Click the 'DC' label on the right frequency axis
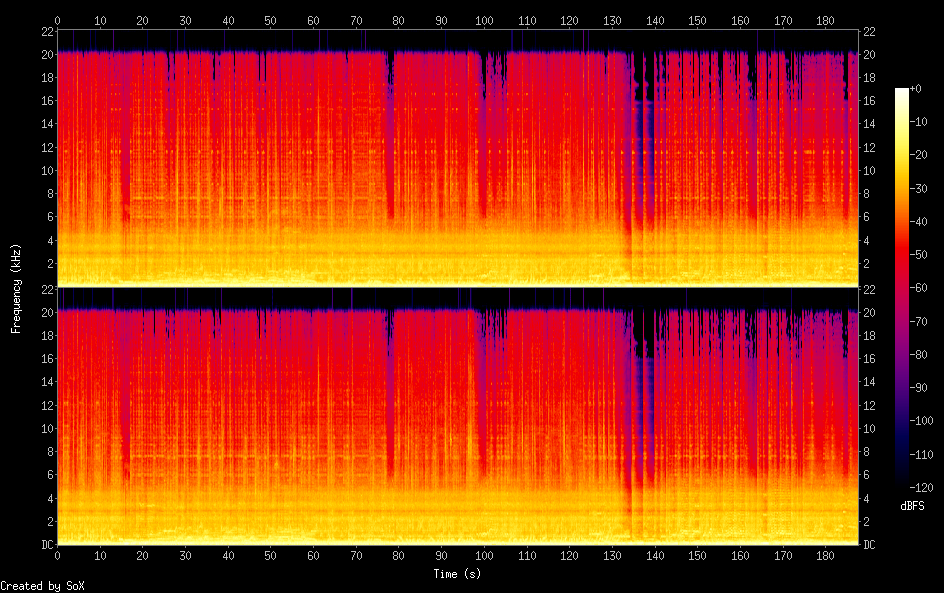The height and width of the screenshot is (593, 944). click(869, 545)
